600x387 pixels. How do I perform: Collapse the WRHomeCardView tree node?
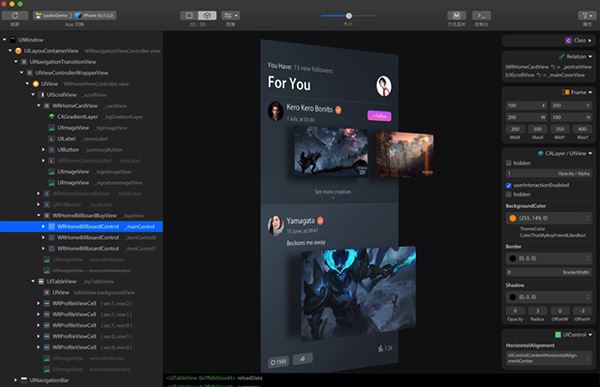[x=39, y=106]
